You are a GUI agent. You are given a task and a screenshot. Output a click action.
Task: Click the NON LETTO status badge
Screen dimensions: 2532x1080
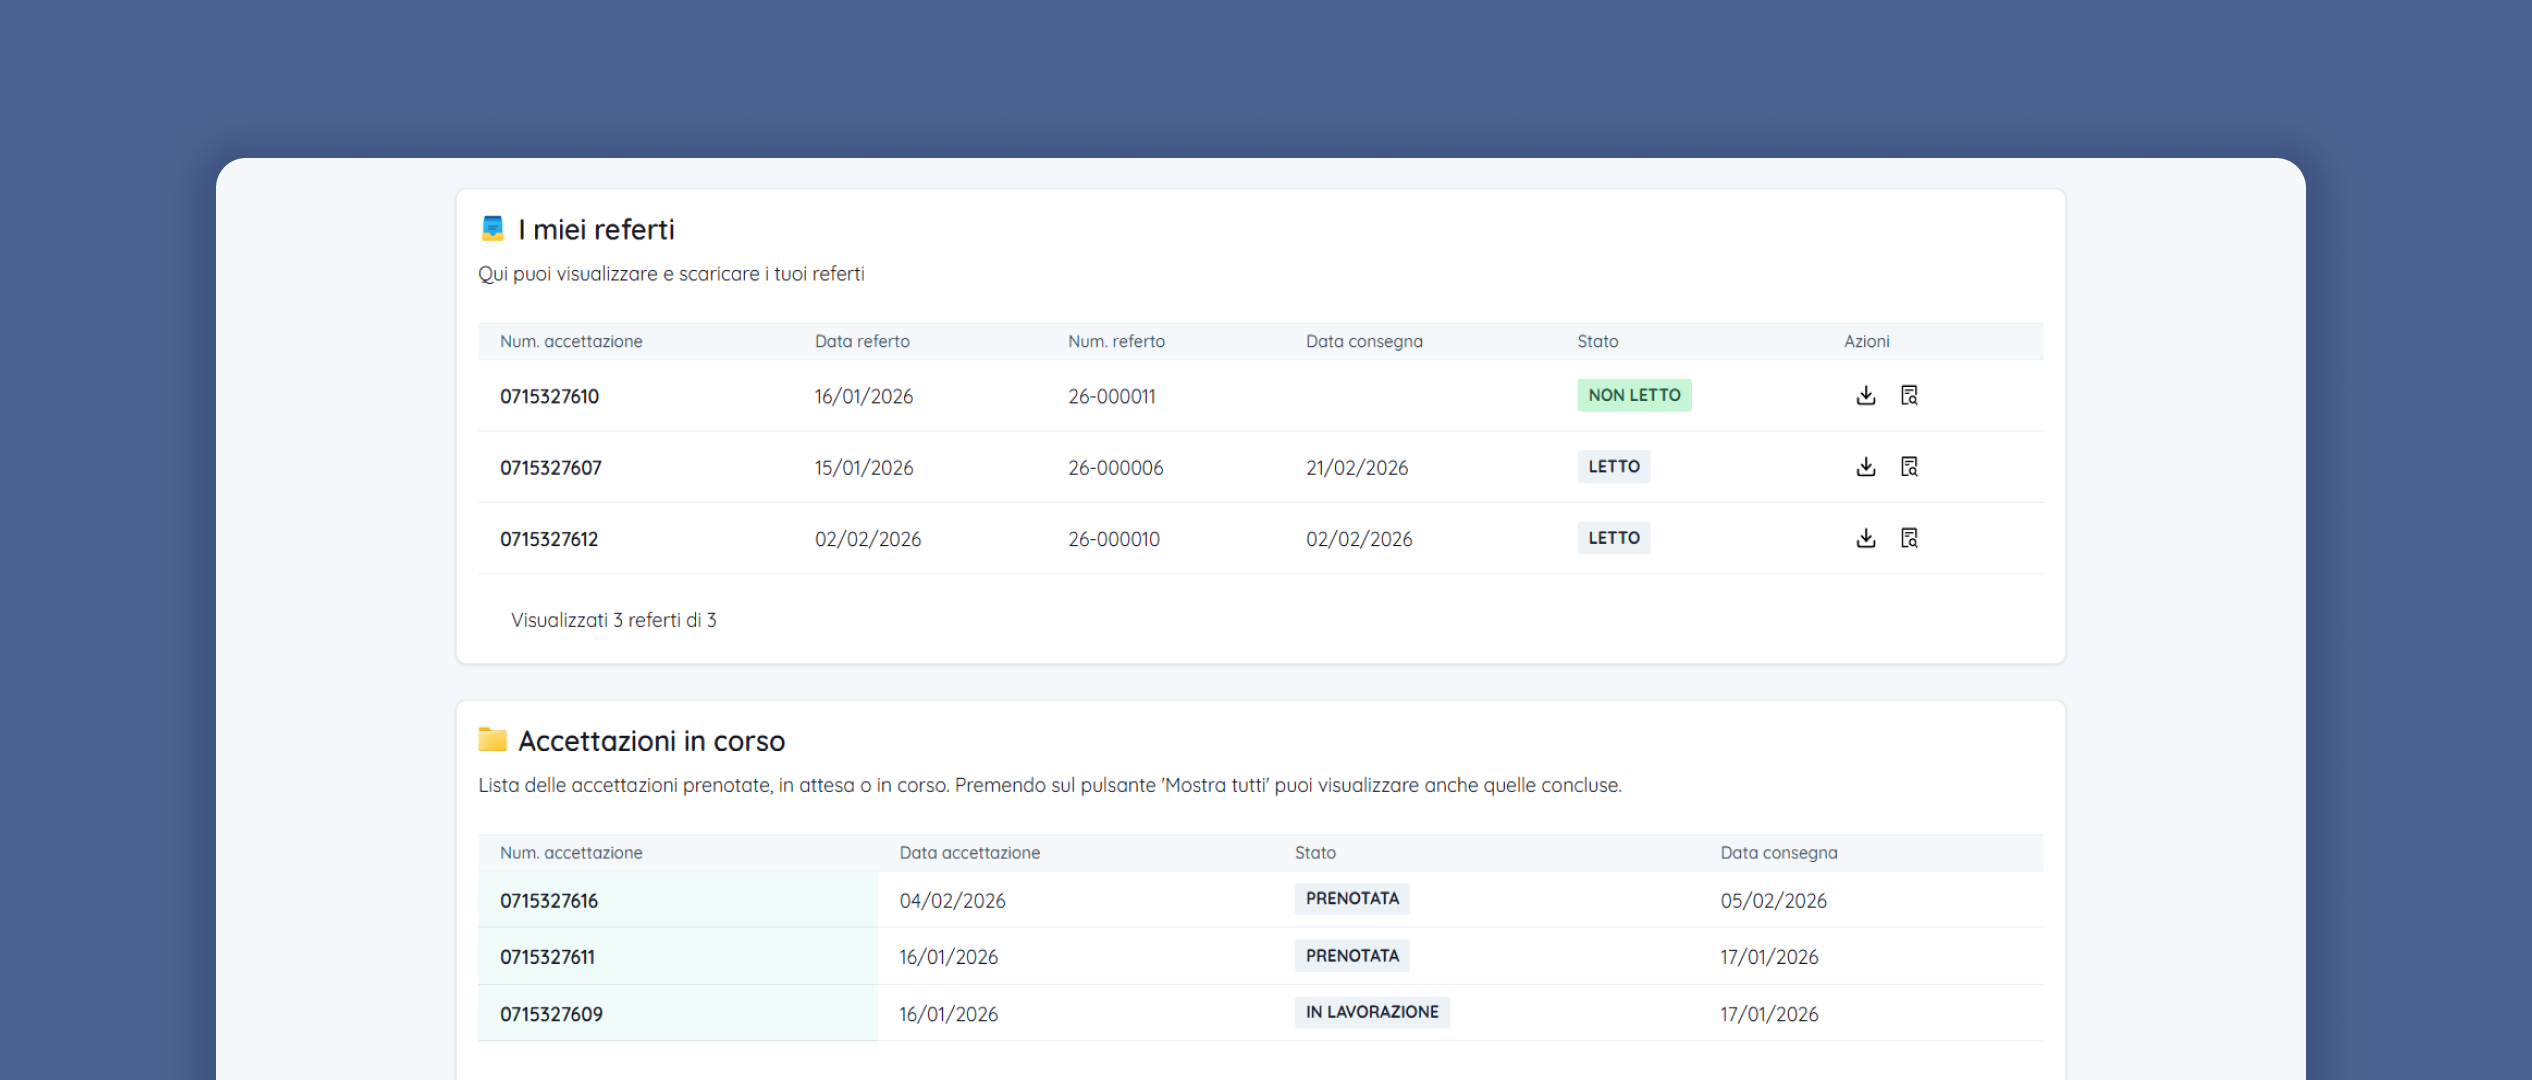click(x=1634, y=395)
